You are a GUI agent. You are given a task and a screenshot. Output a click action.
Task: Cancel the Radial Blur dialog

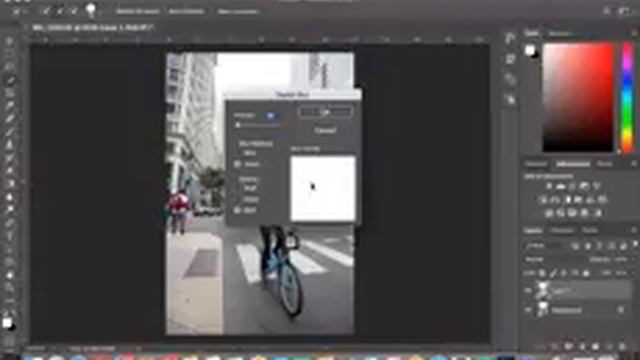click(325, 131)
